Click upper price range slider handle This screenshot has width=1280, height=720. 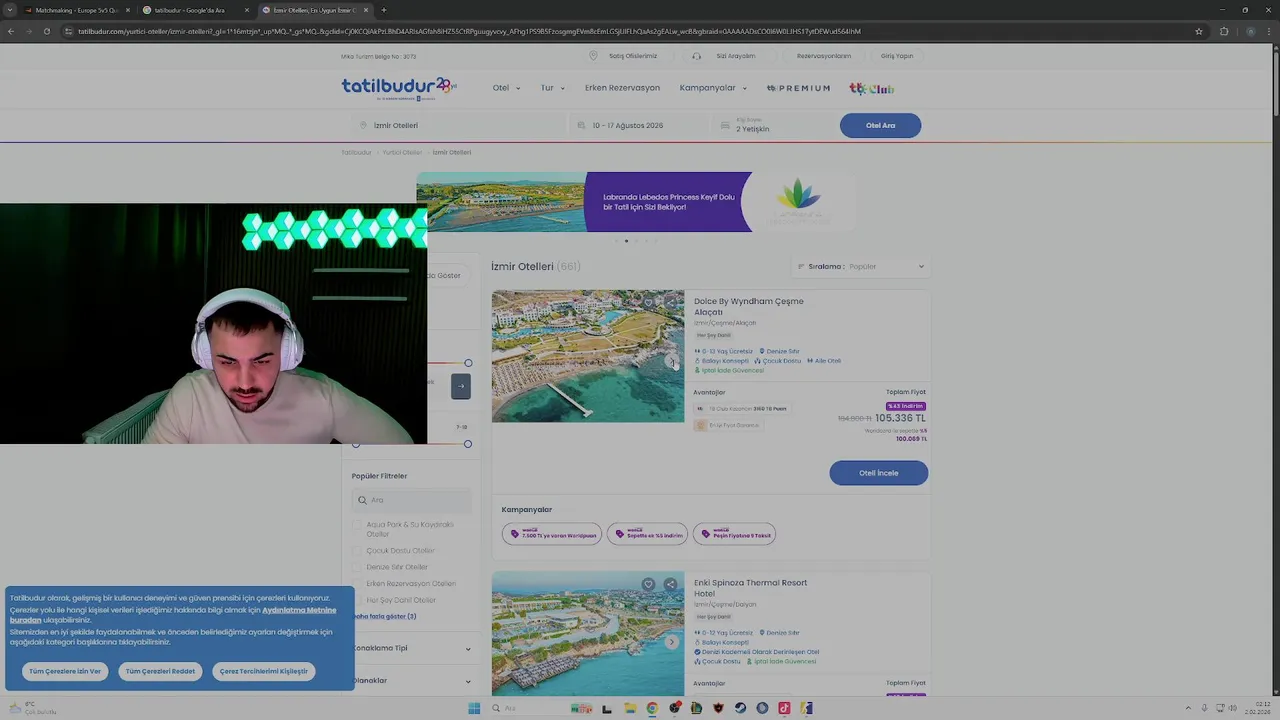(x=468, y=363)
